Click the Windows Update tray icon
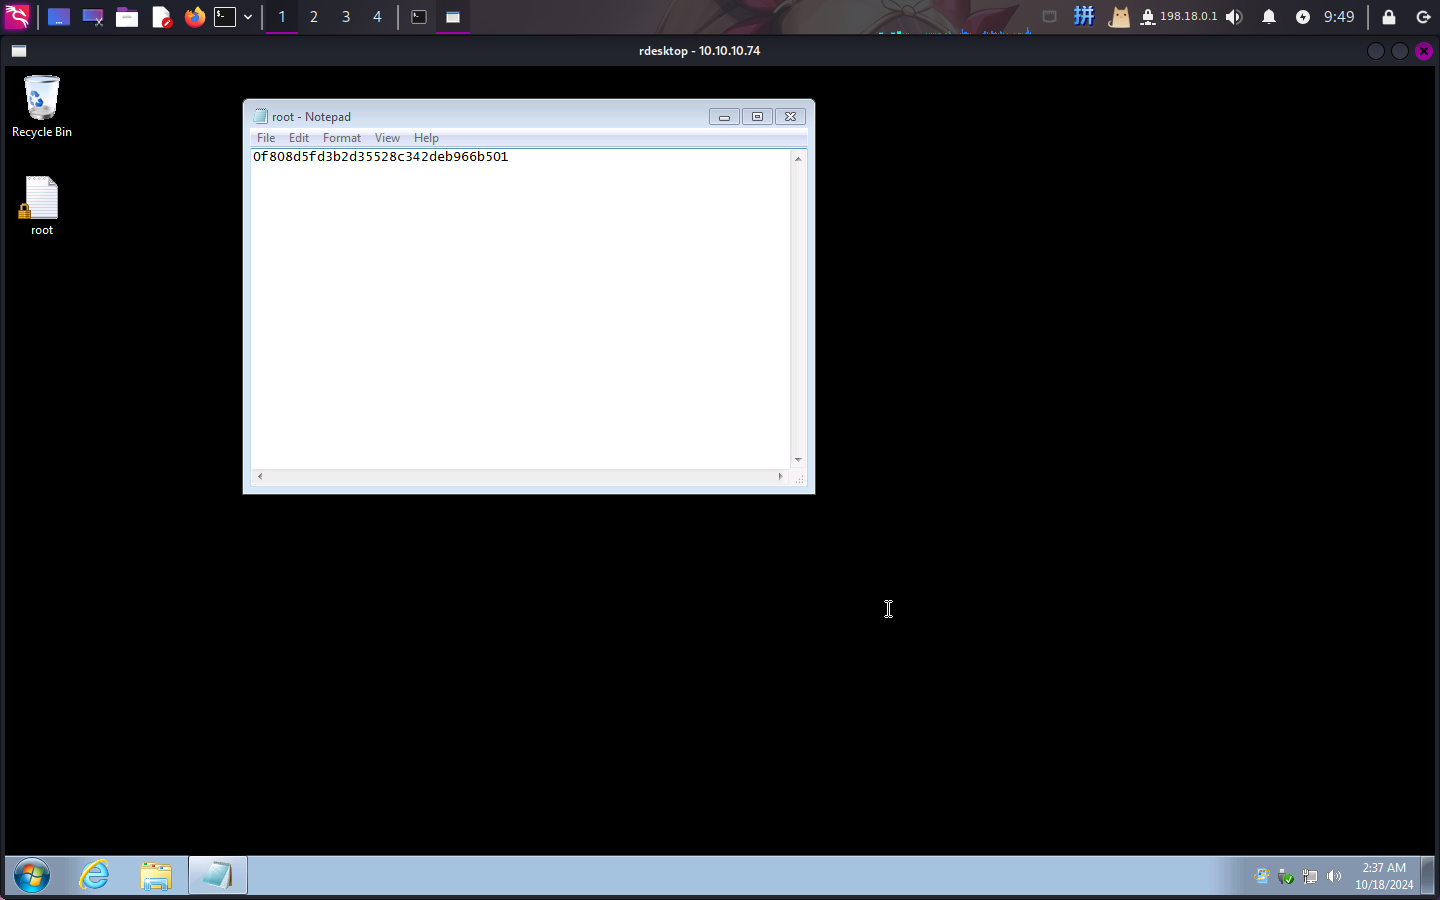Screen dimensions: 1440x900 coord(1262,876)
